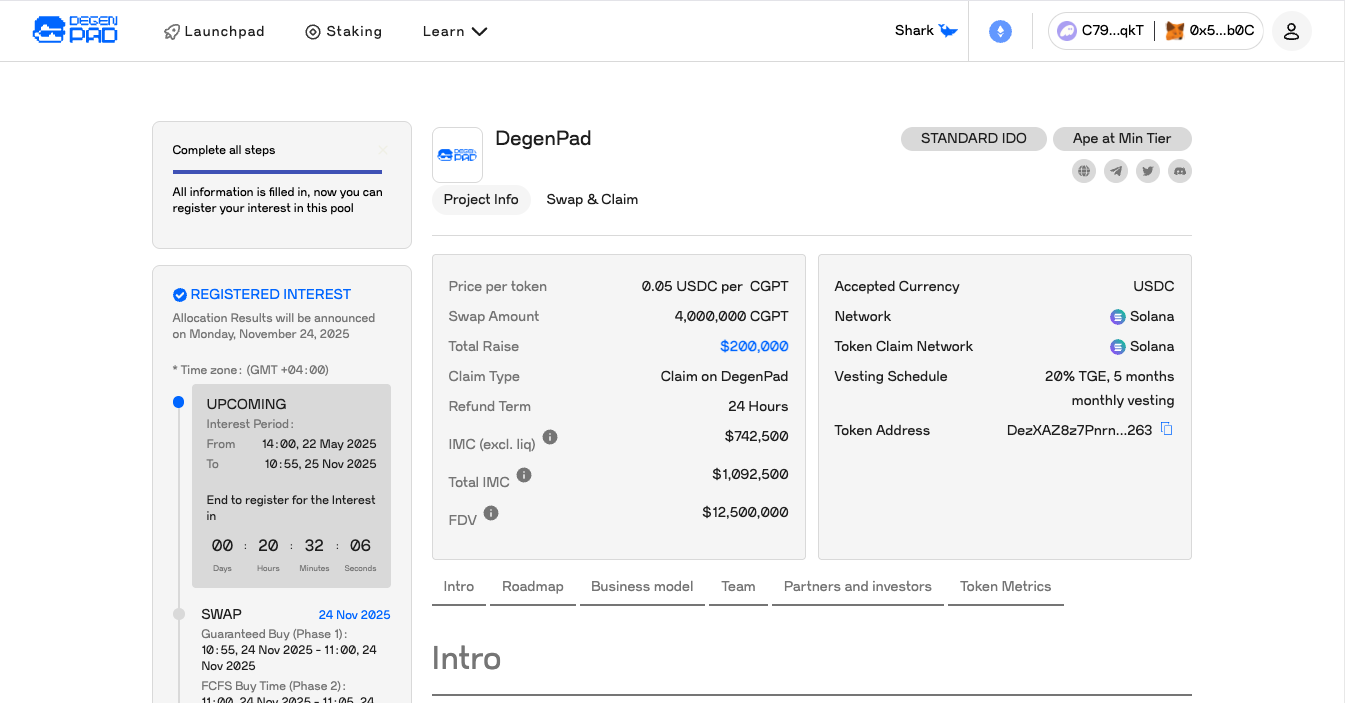This screenshot has height=703, width=1345.
Task: Click the MetaMask wallet address 0x5...b0C
Action: 1210,31
